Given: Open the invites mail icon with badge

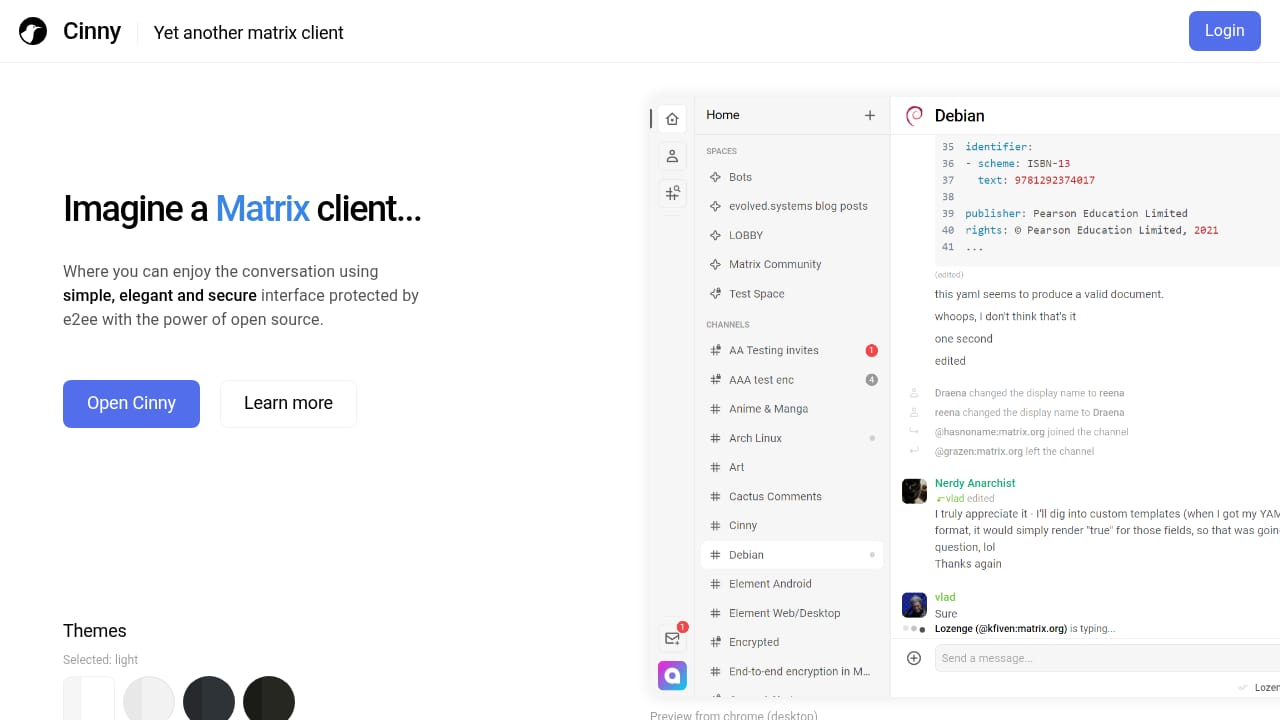Looking at the screenshot, I should pos(672,637).
